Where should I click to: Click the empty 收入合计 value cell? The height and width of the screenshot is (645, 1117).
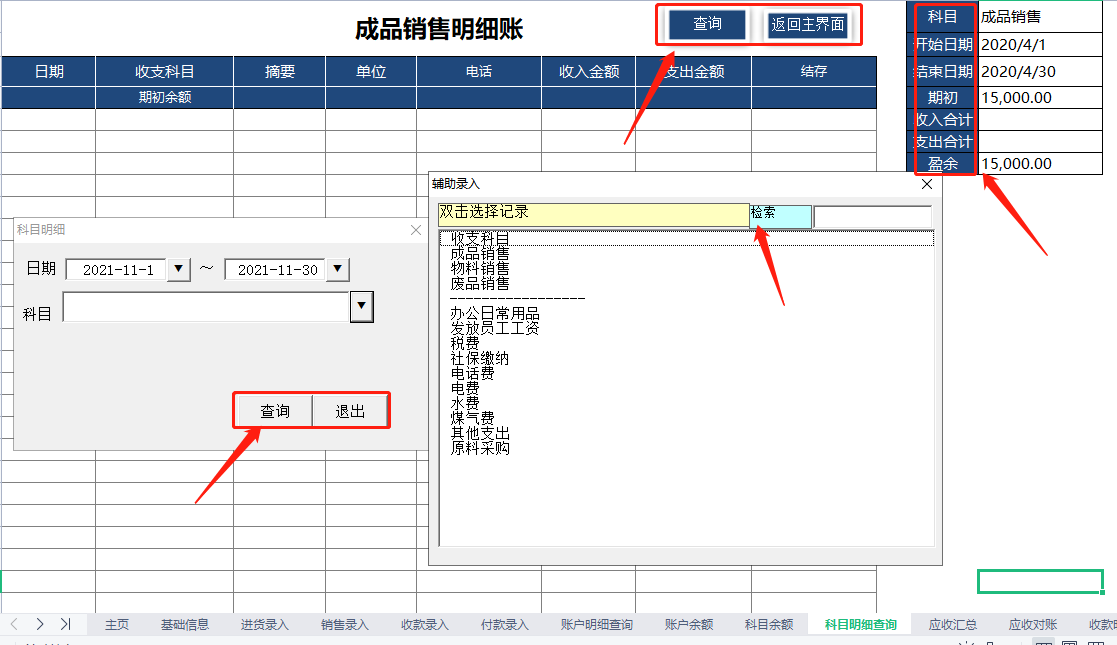coord(1041,120)
